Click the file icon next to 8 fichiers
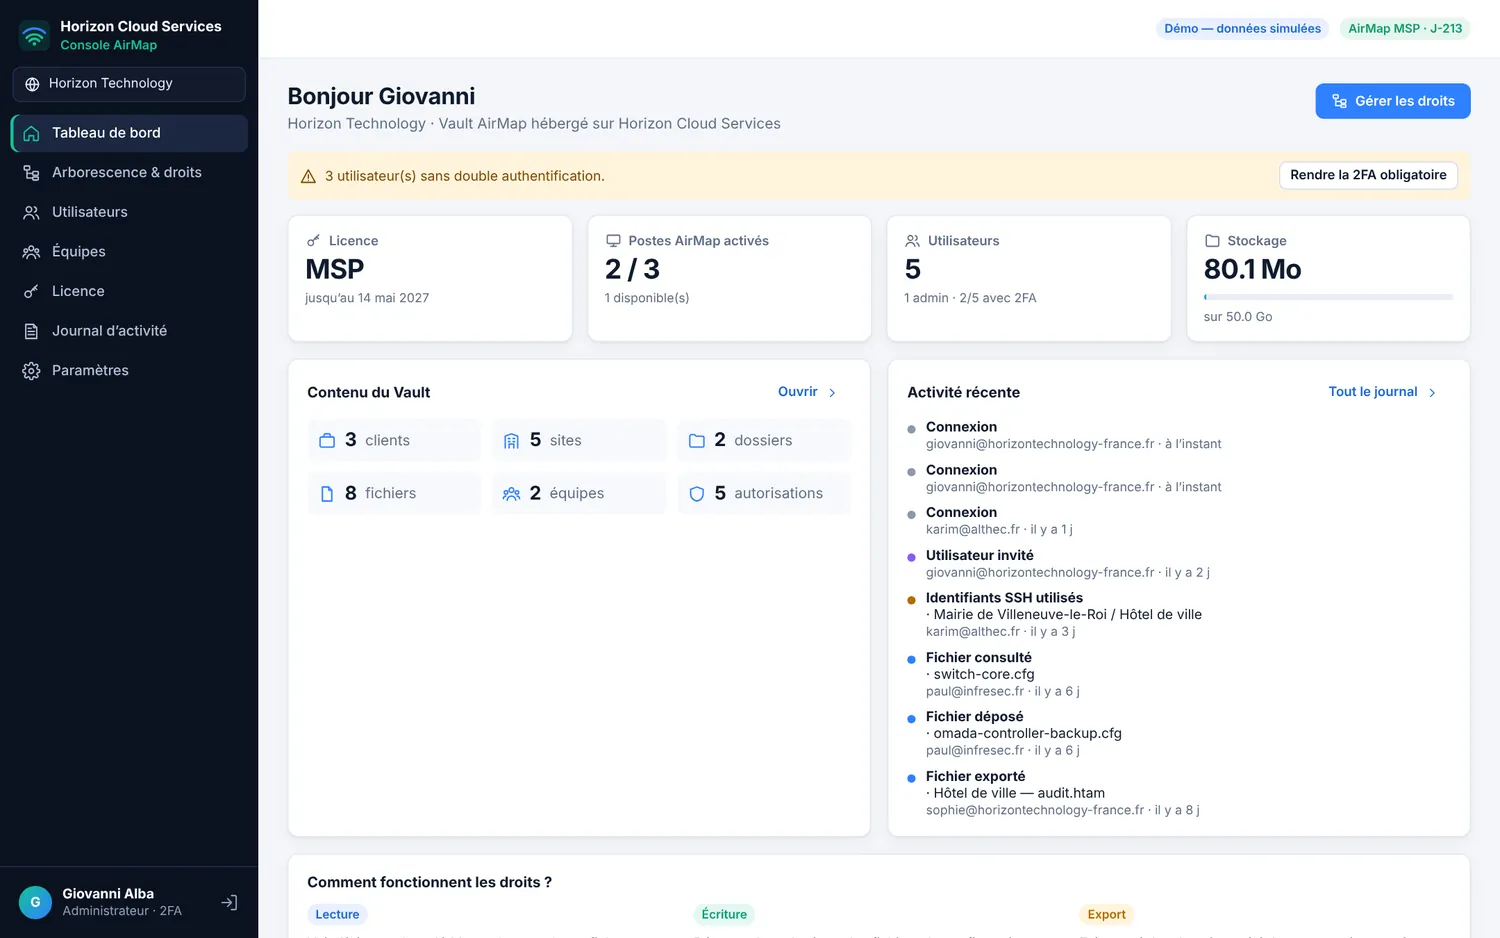 pos(327,494)
